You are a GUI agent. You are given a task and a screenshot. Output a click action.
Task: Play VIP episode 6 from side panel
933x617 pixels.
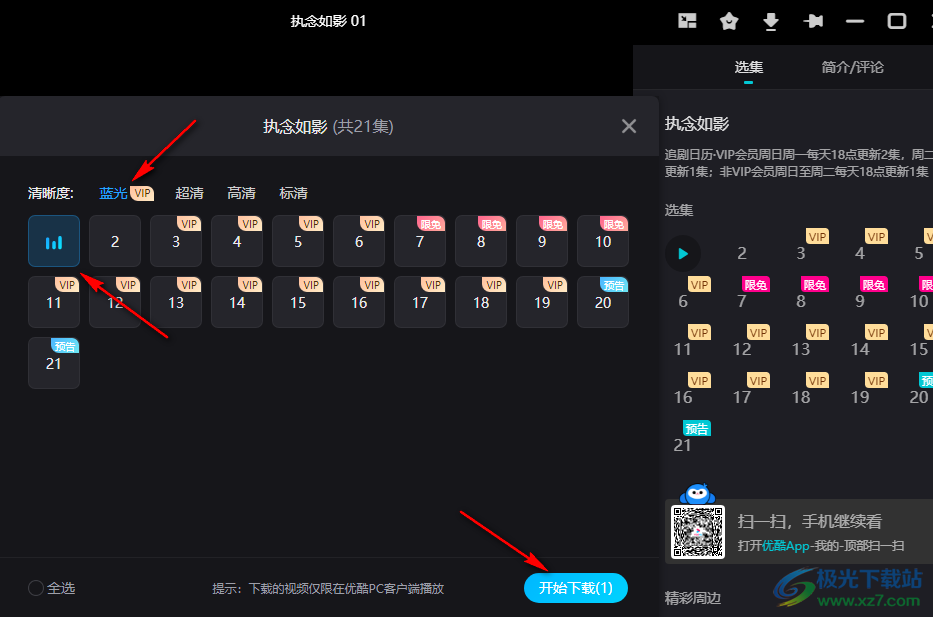pyautogui.click(x=683, y=301)
